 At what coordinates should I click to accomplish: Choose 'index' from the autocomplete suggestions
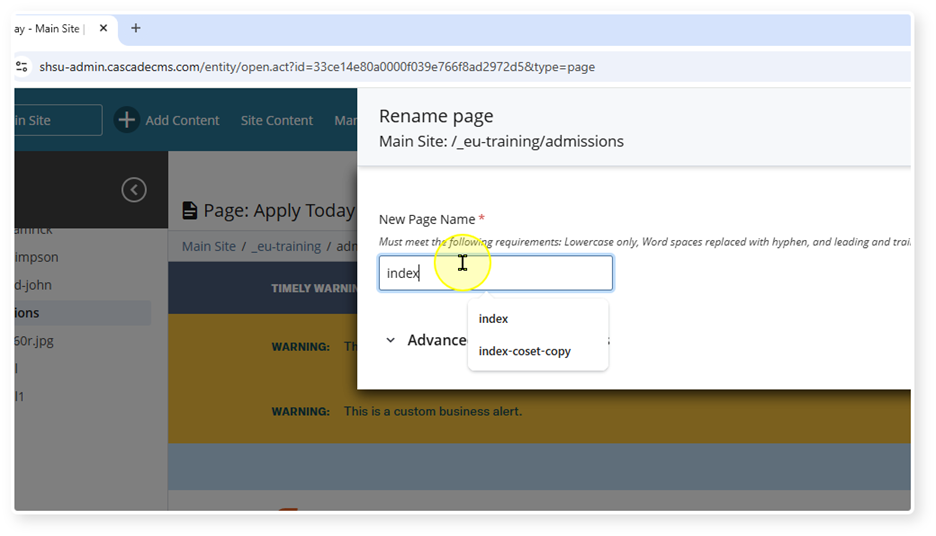pos(493,319)
